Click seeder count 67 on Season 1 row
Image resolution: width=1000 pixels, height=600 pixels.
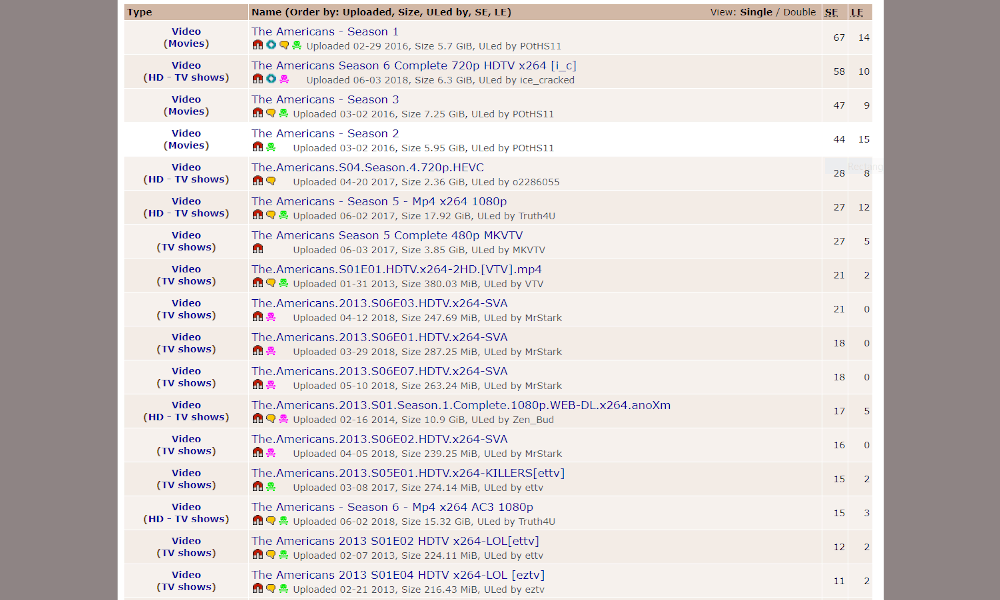point(839,38)
